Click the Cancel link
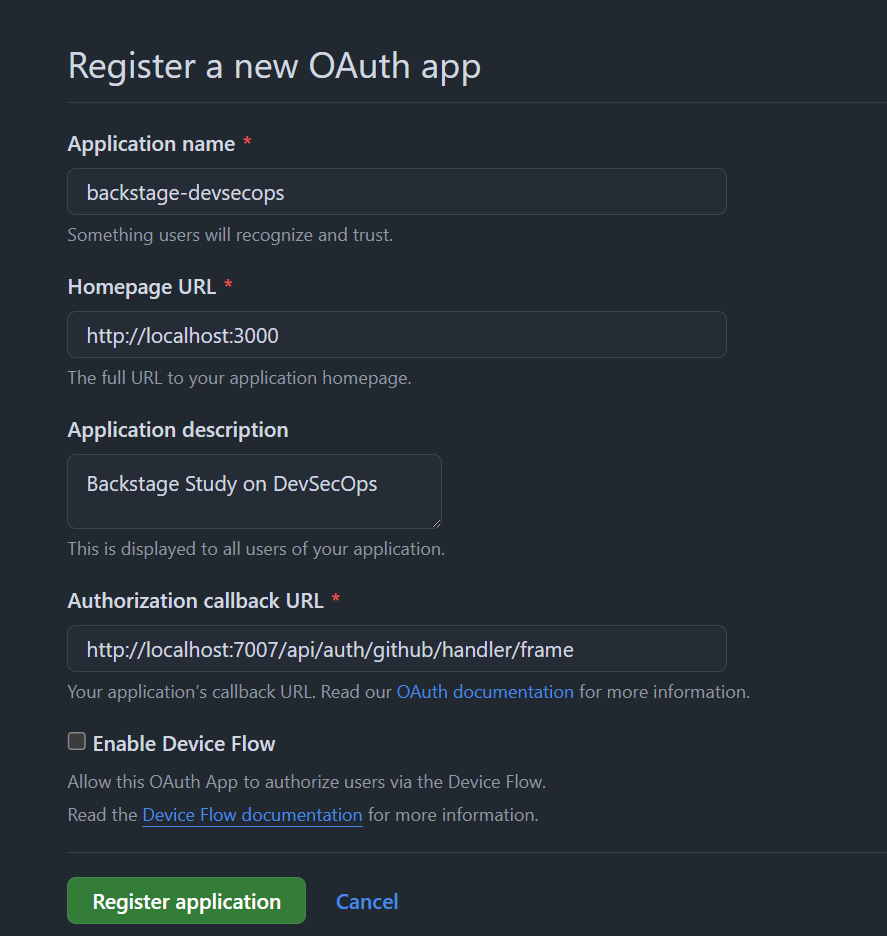This screenshot has height=936, width=887. 367,902
